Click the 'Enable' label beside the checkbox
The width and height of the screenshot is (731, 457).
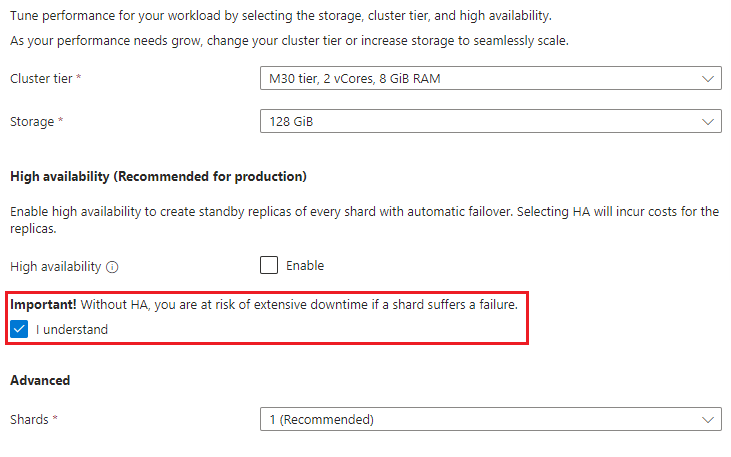(x=305, y=266)
